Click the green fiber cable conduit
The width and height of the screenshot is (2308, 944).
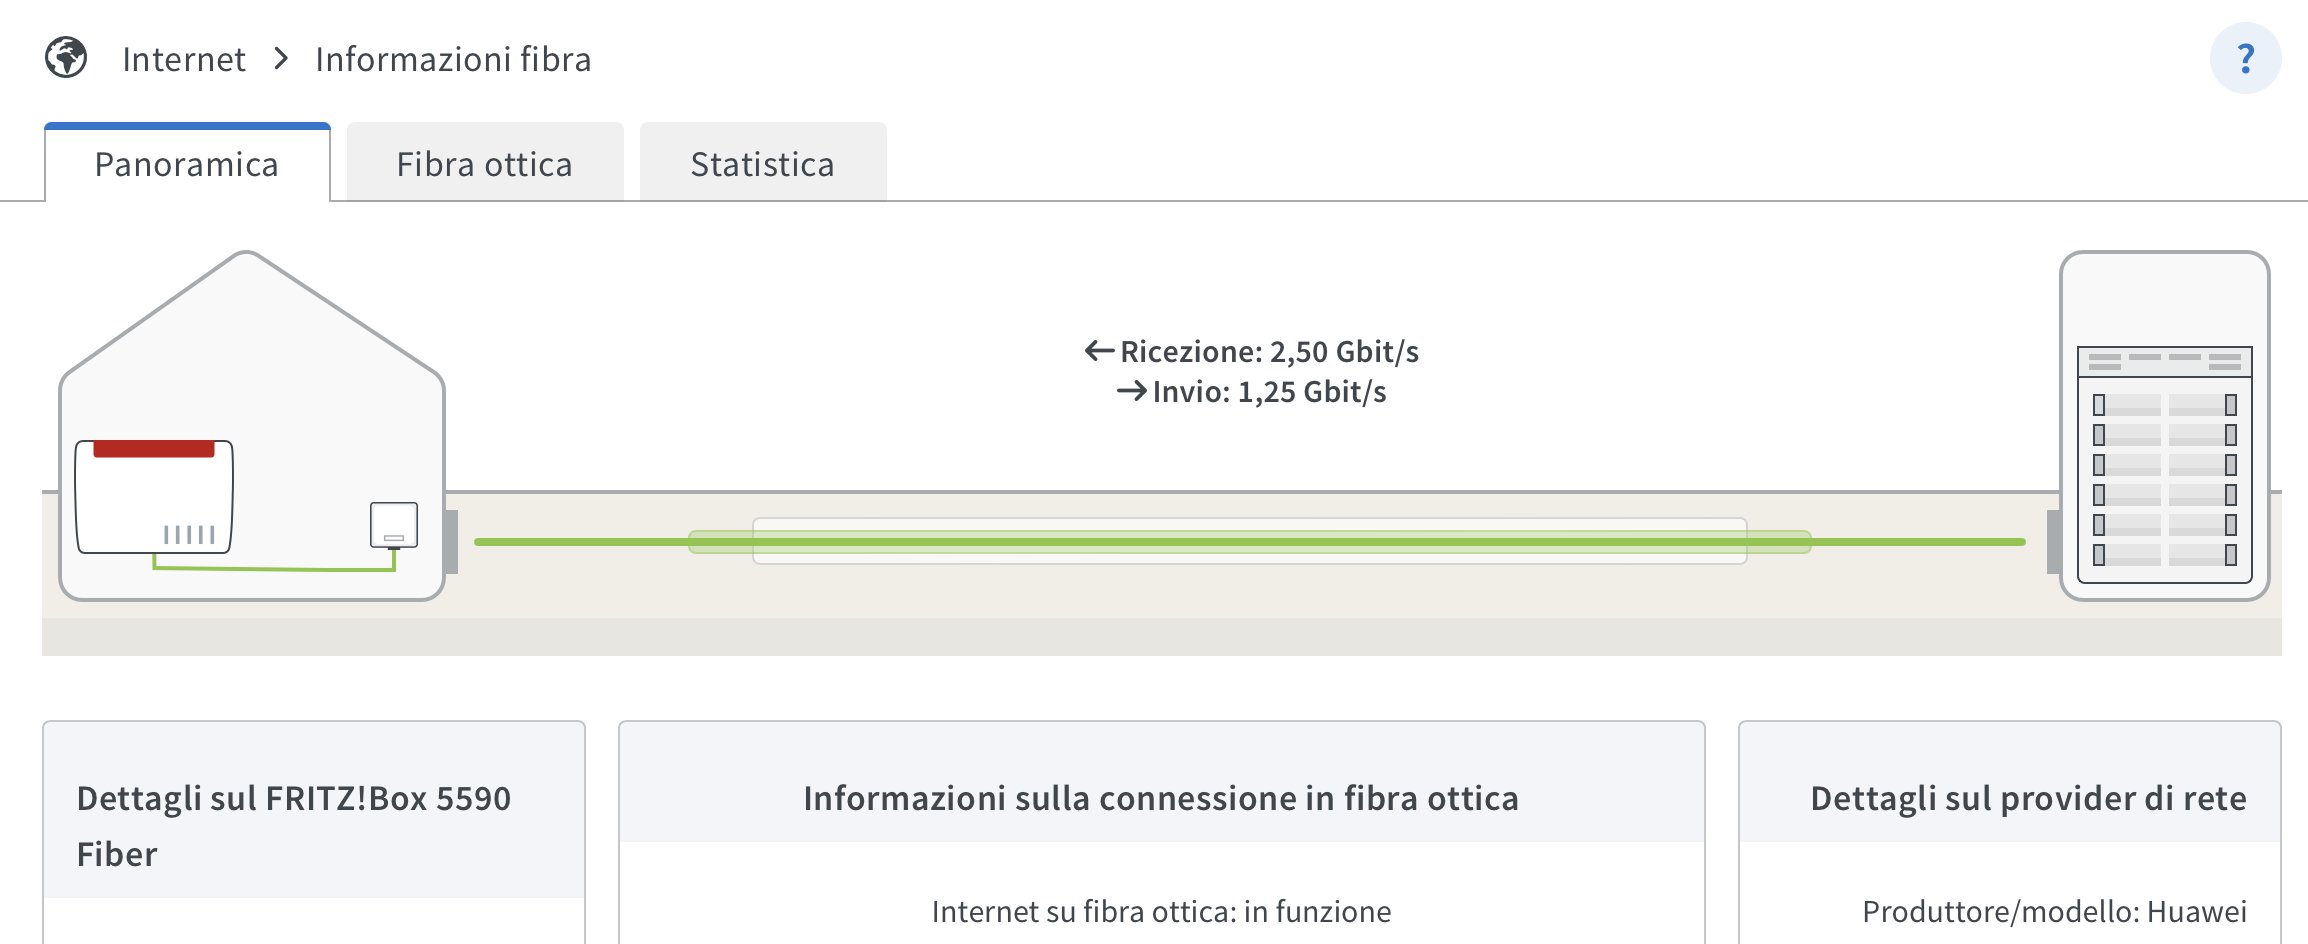[1249, 541]
